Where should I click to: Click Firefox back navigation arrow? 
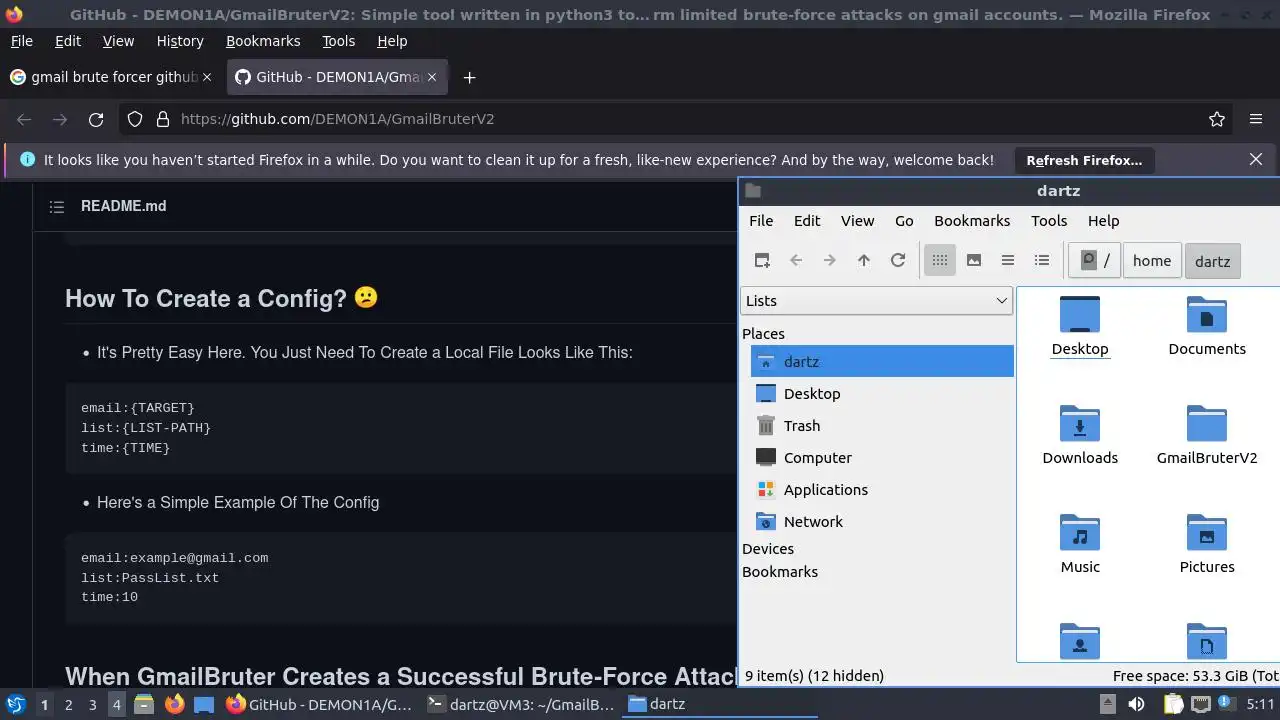[x=24, y=119]
